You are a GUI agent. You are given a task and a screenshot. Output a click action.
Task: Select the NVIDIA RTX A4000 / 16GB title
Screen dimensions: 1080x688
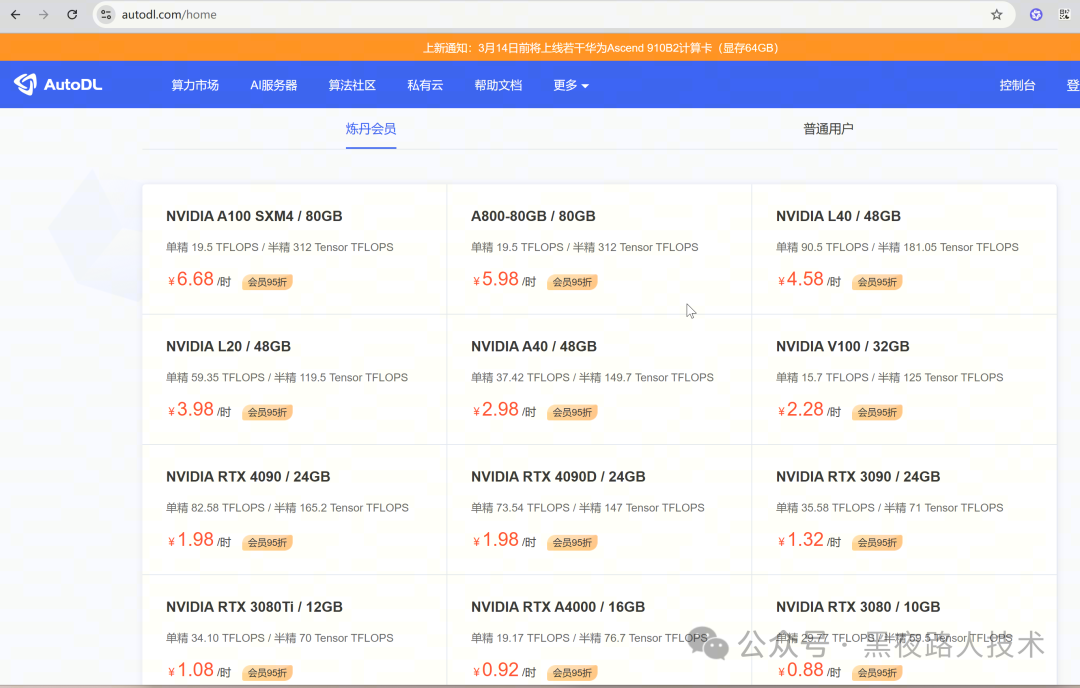coord(558,607)
